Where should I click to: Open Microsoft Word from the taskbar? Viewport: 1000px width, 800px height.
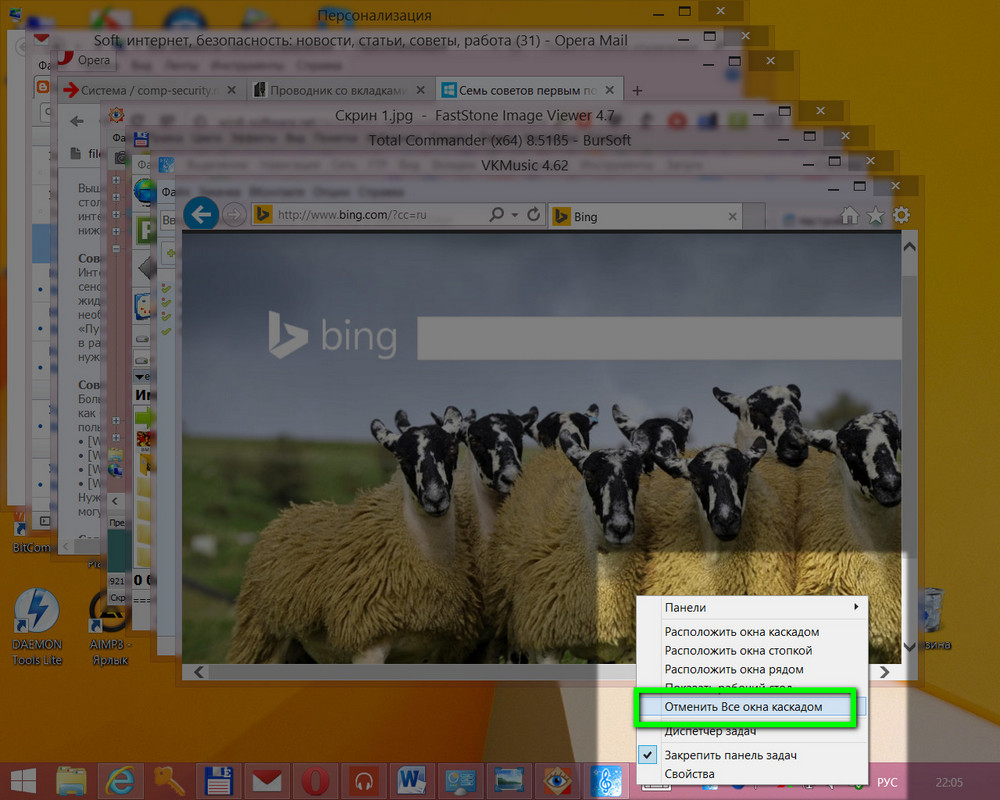(x=411, y=781)
